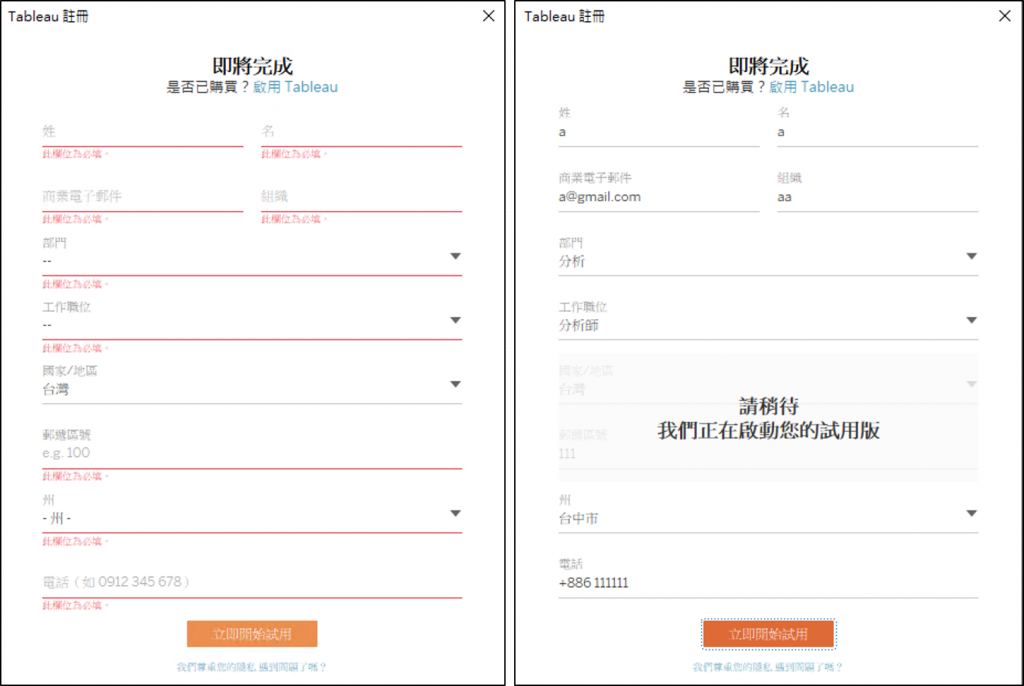Image resolution: width=1024 pixels, height=686 pixels.
Task: Close the left Tableau registration window
Action: click(488, 16)
